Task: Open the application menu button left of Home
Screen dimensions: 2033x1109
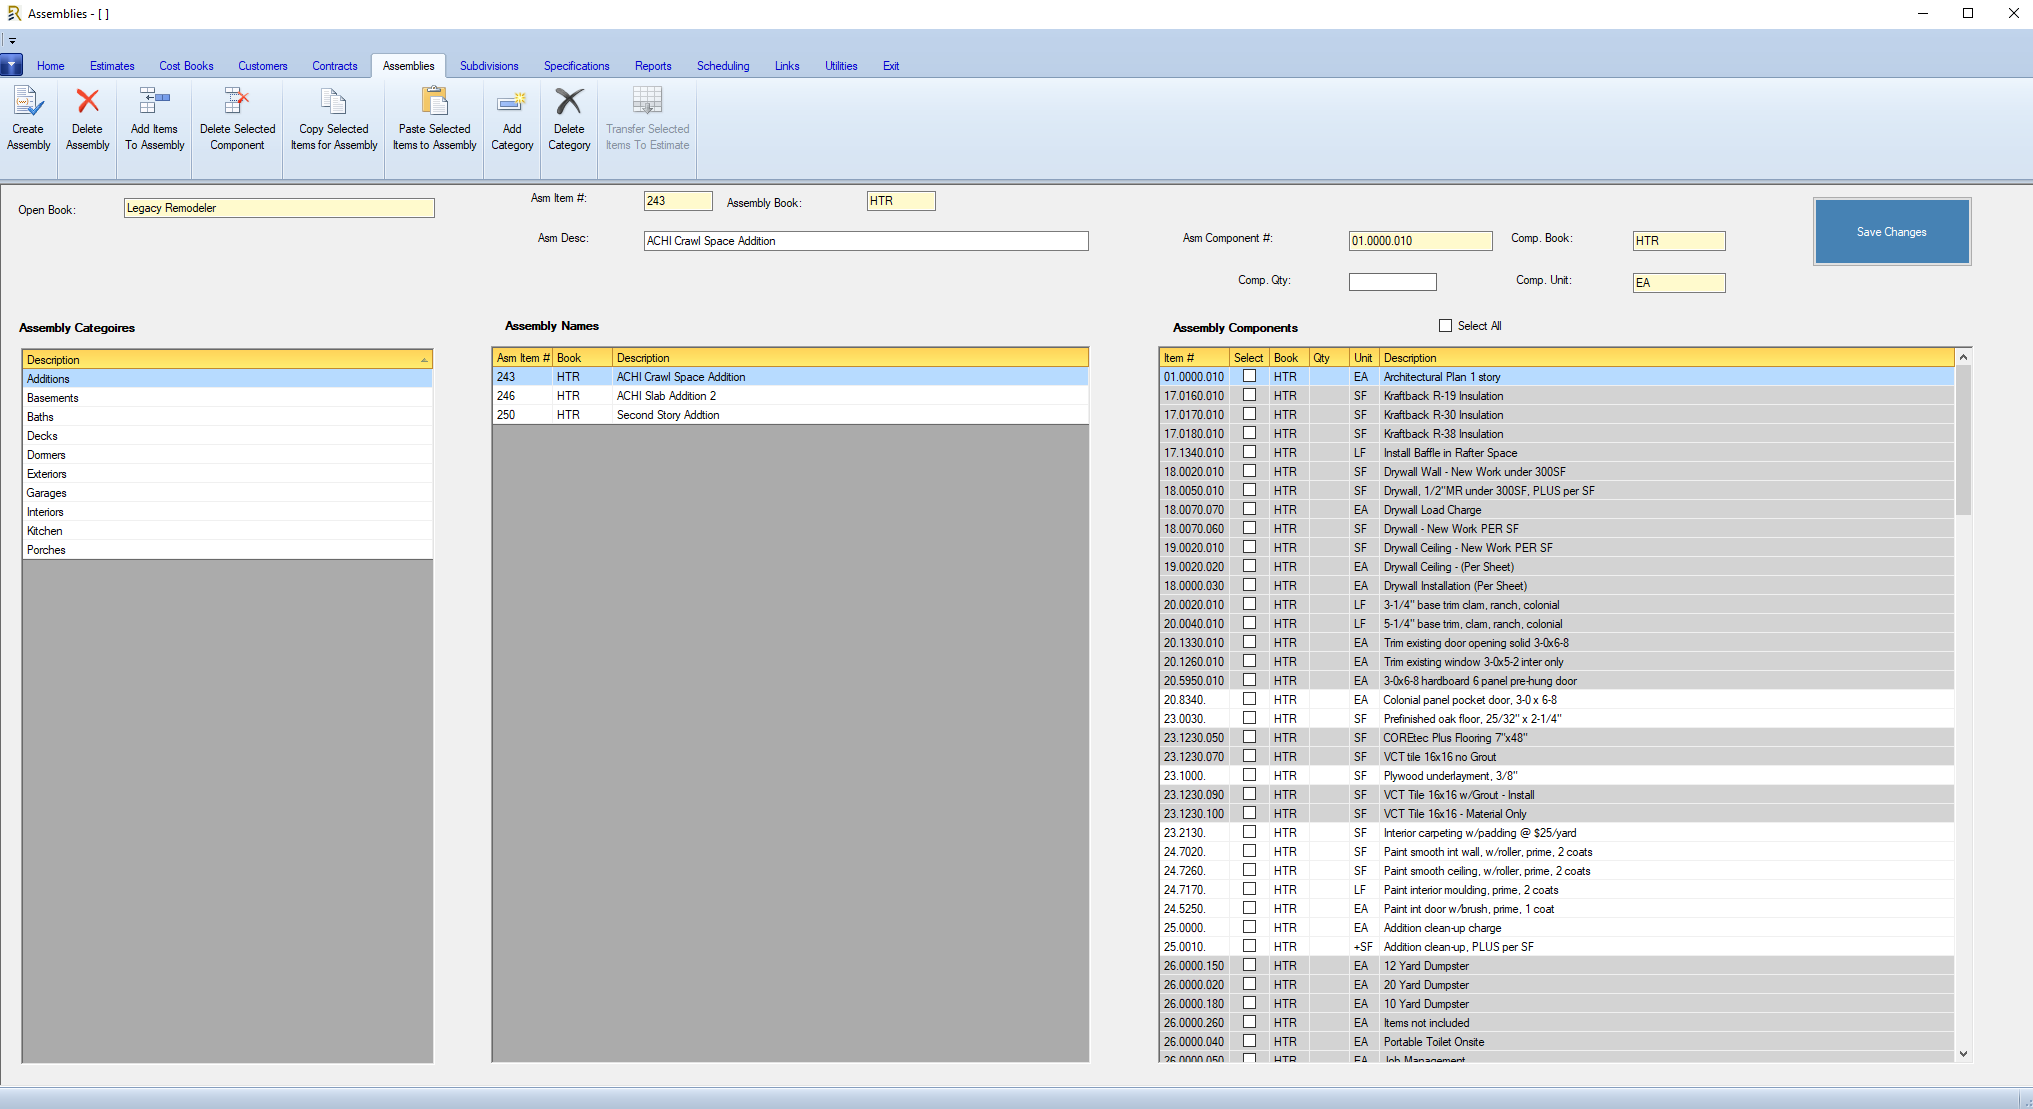Action: click(x=12, y=66)
